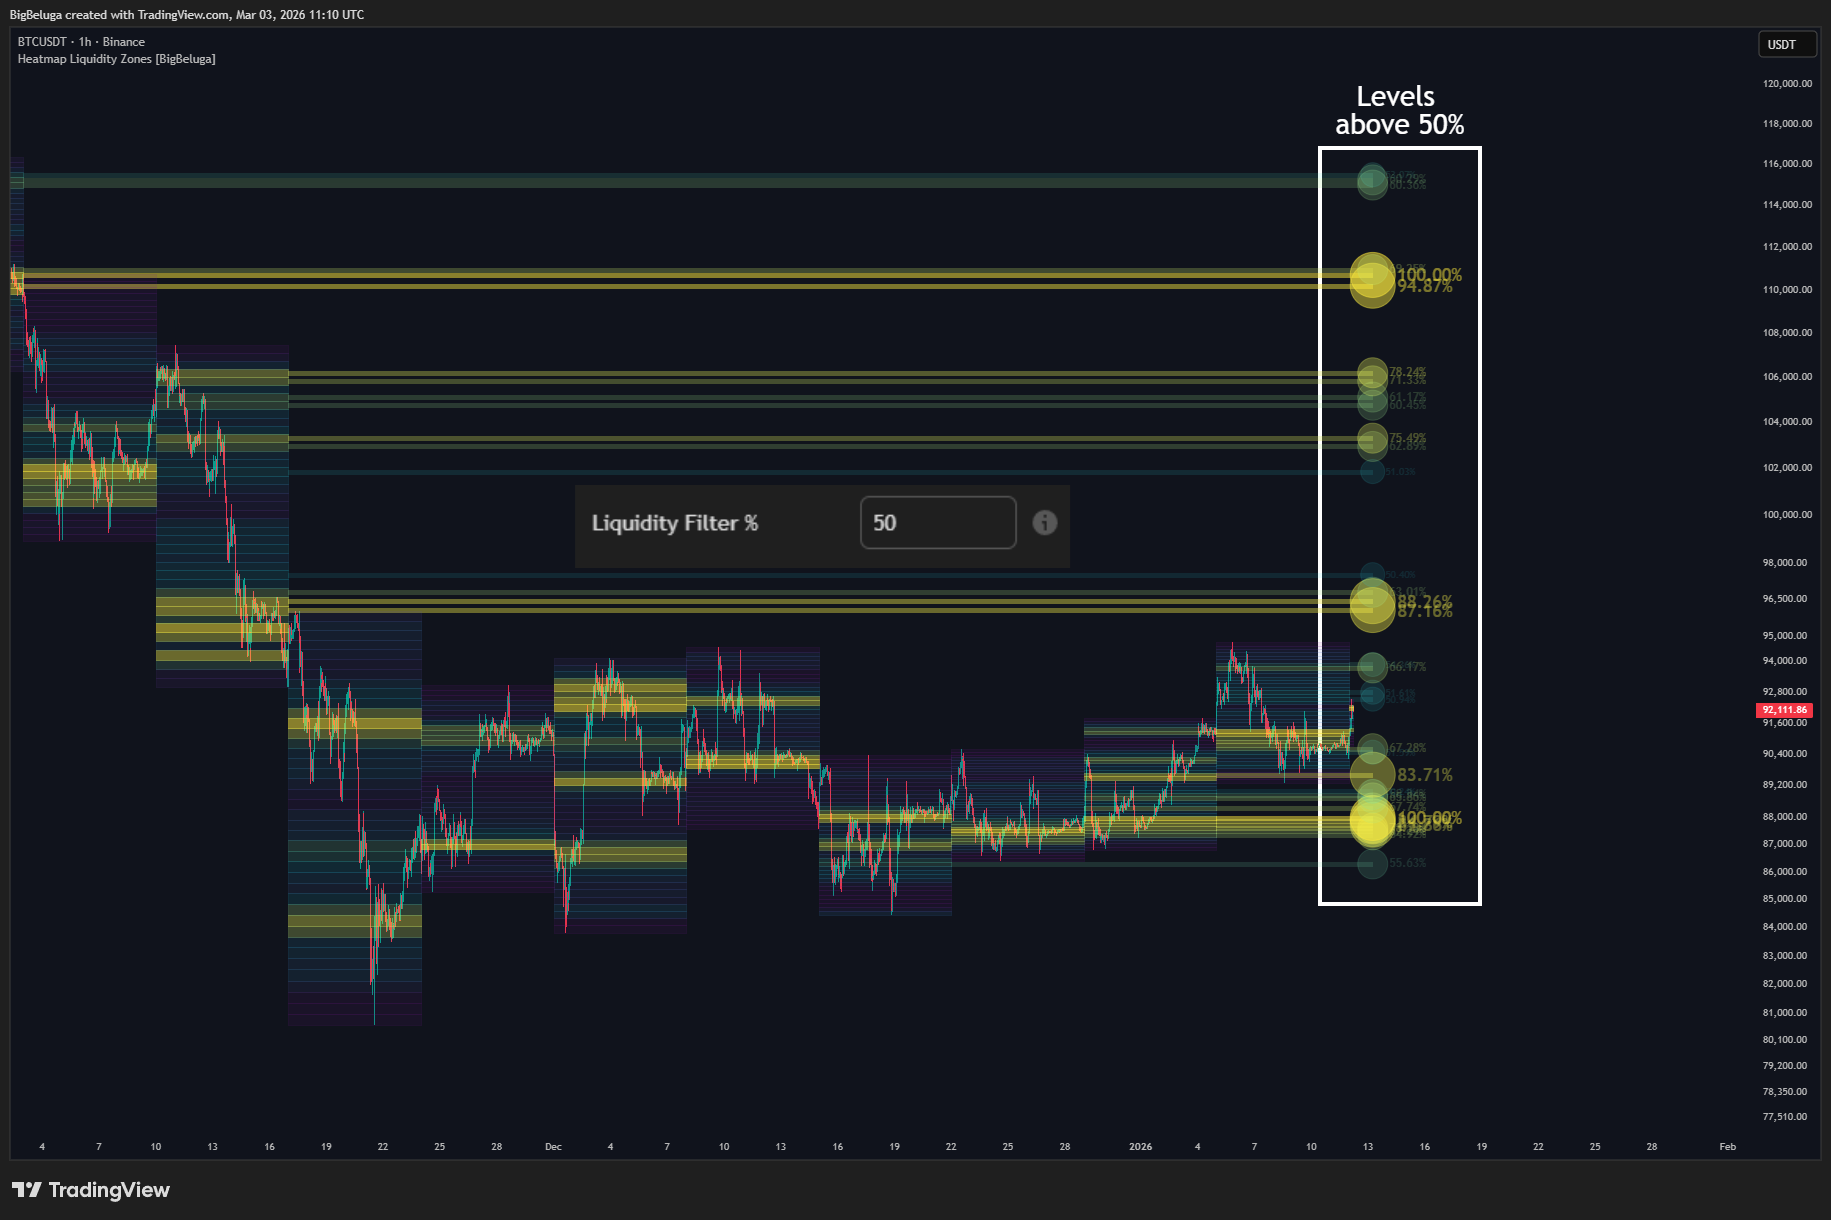Click the info icon beside Liquidity Filter %
The image size is (1831, 1220).
coord(1044,522)
